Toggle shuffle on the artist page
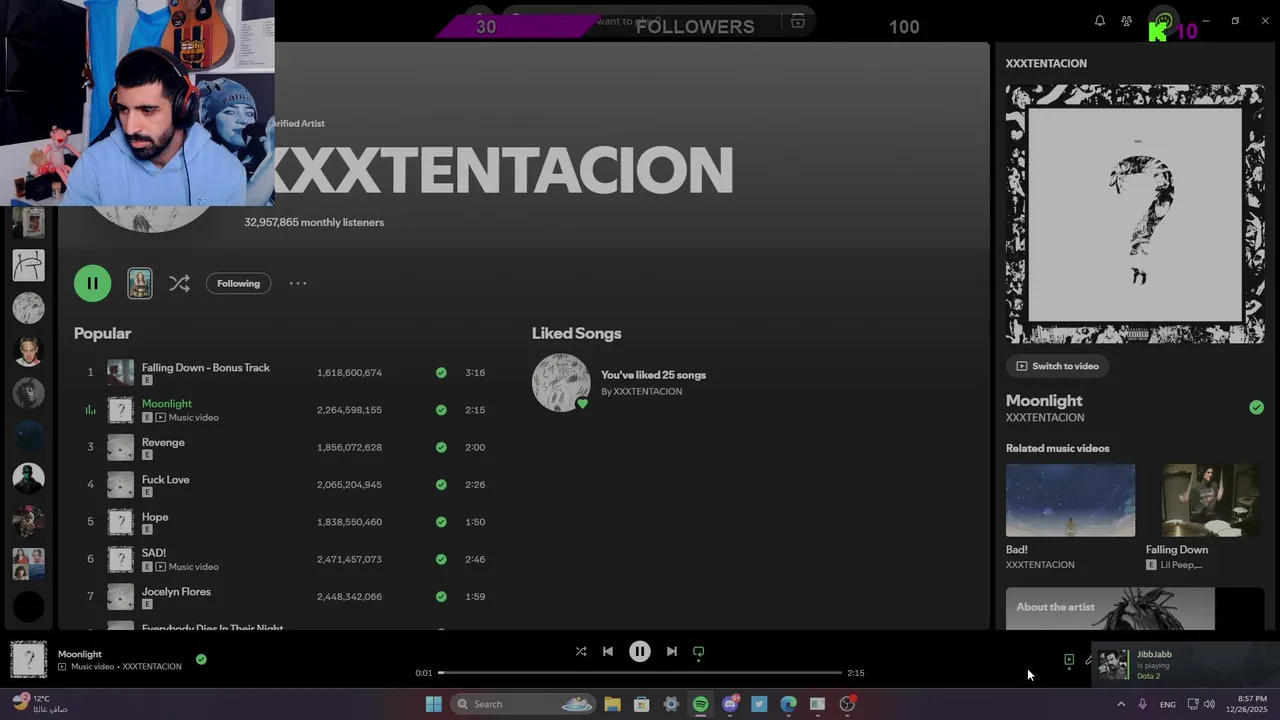This screenshot has height=720, width=1280. 179,283
